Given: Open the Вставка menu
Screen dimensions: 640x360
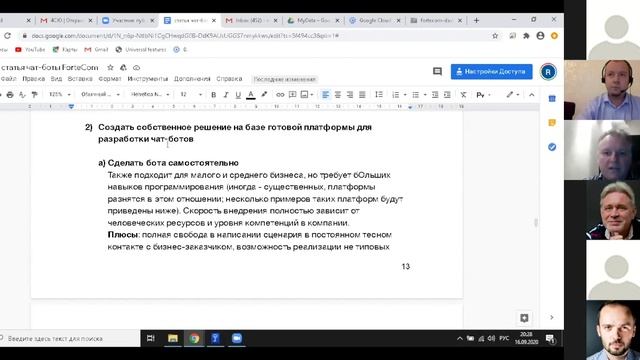Looking at the screenshot, I should pyautogui.click(x=80, y=79).
